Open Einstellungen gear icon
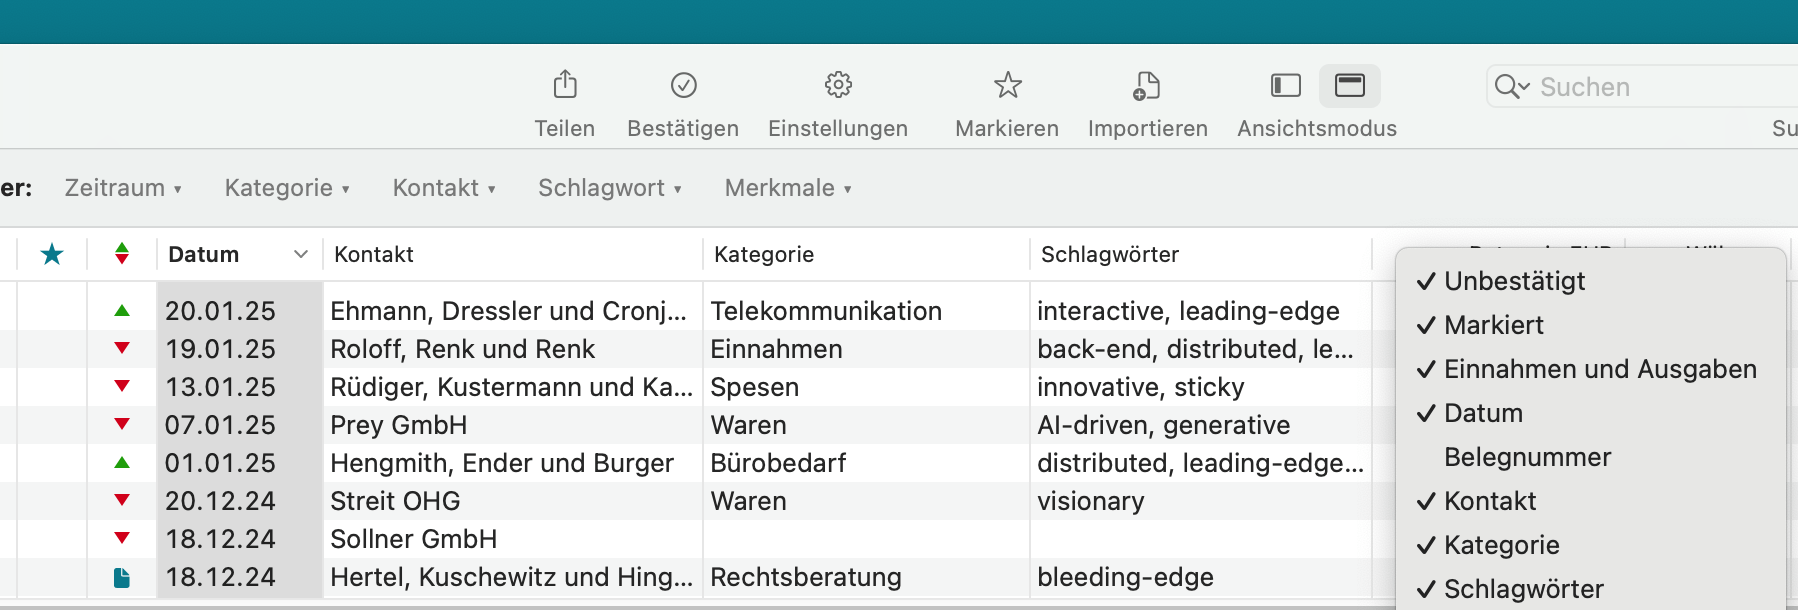 838,85
